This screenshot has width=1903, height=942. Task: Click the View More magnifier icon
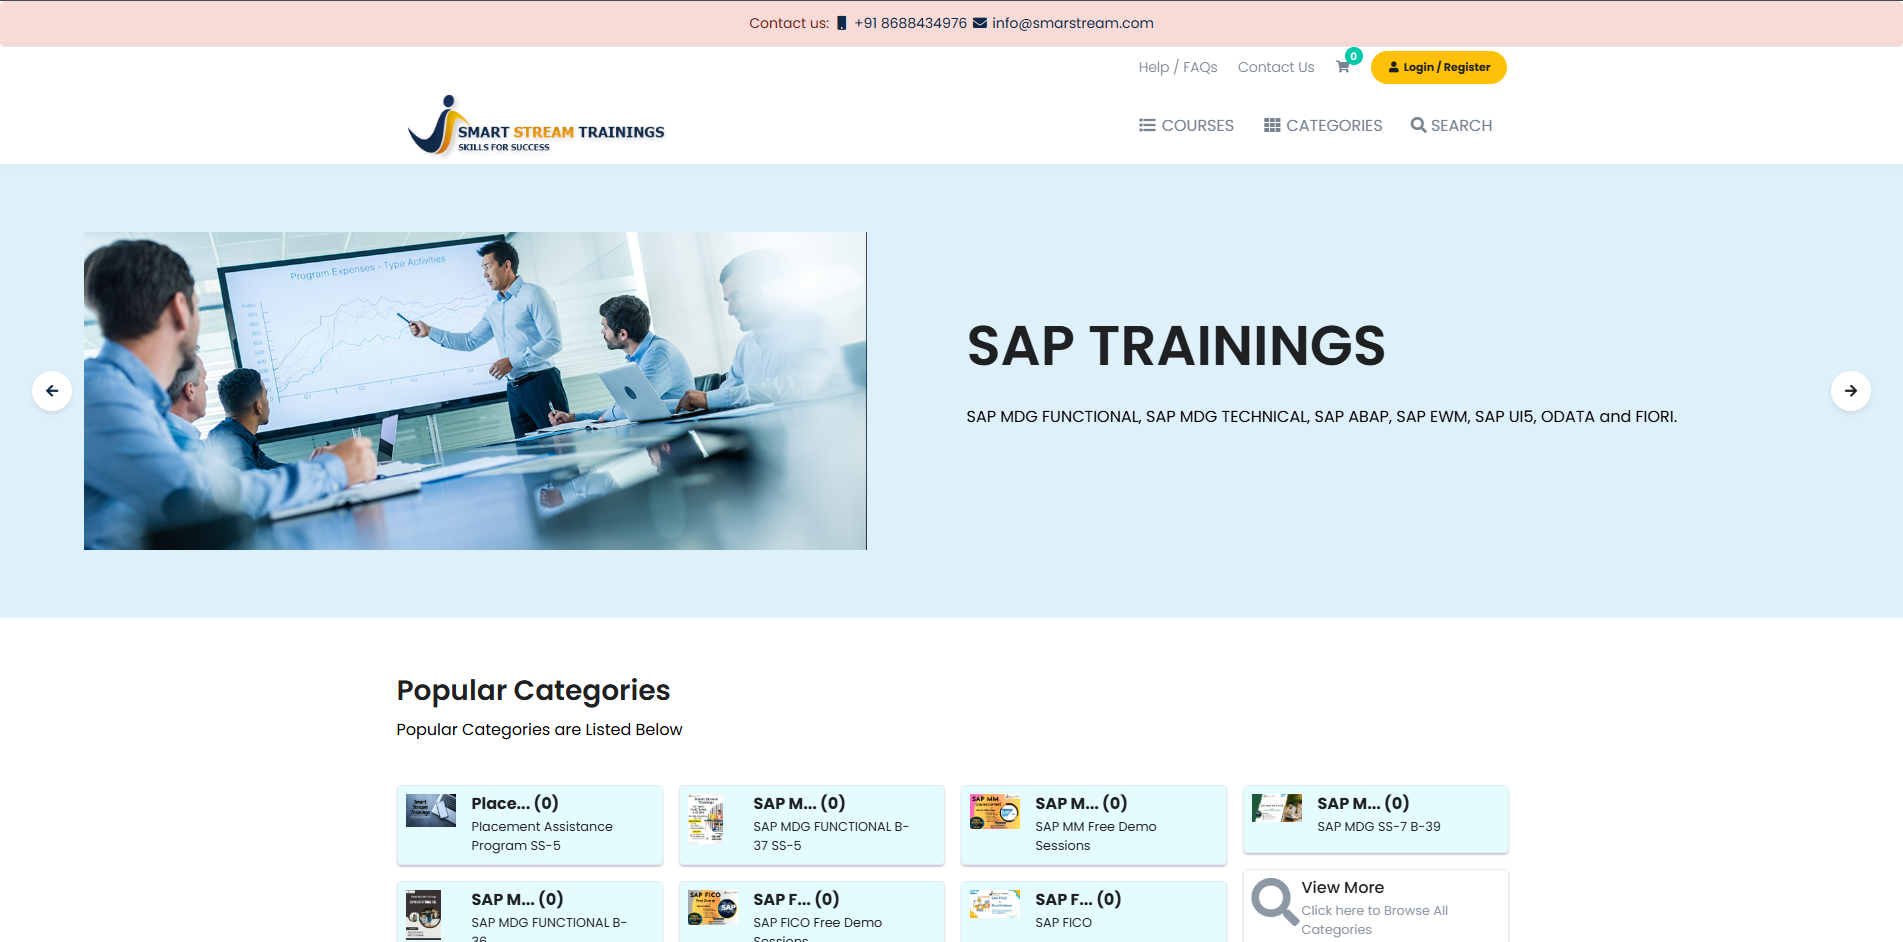pyautogui.click(x=1274, y=901)
